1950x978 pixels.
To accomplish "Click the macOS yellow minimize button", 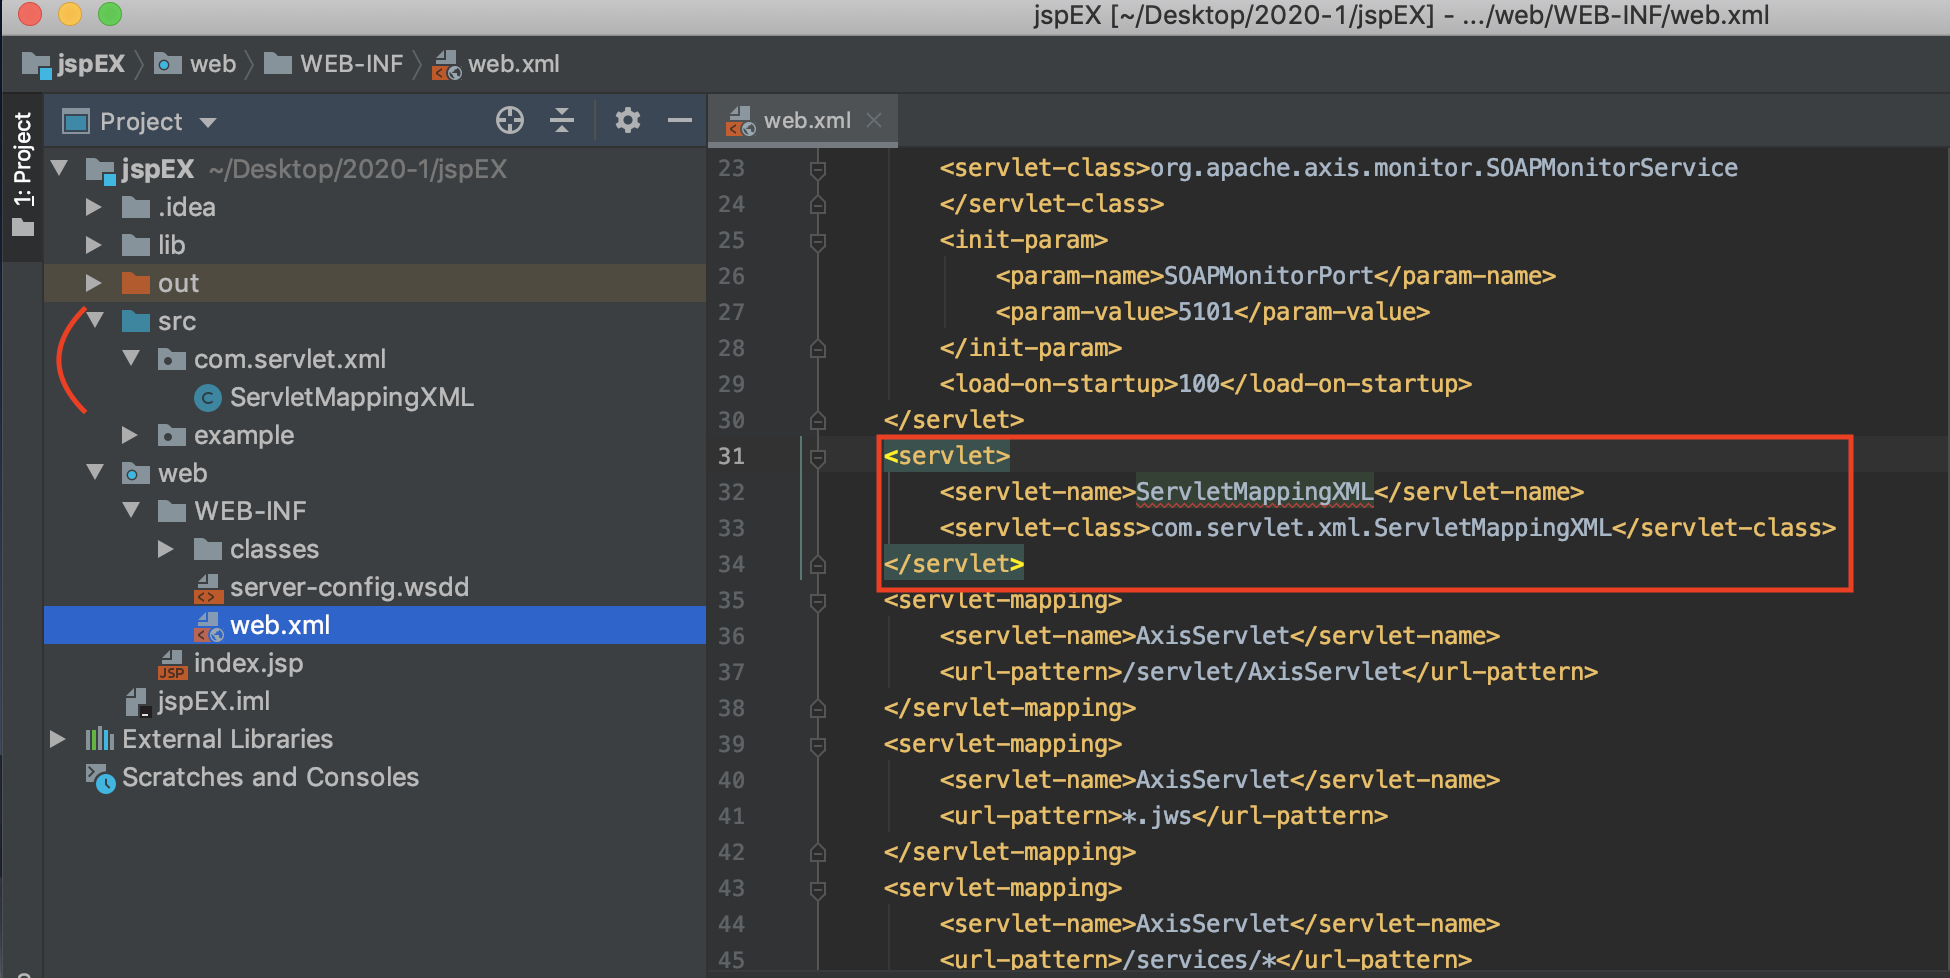I will pos(70,14).
